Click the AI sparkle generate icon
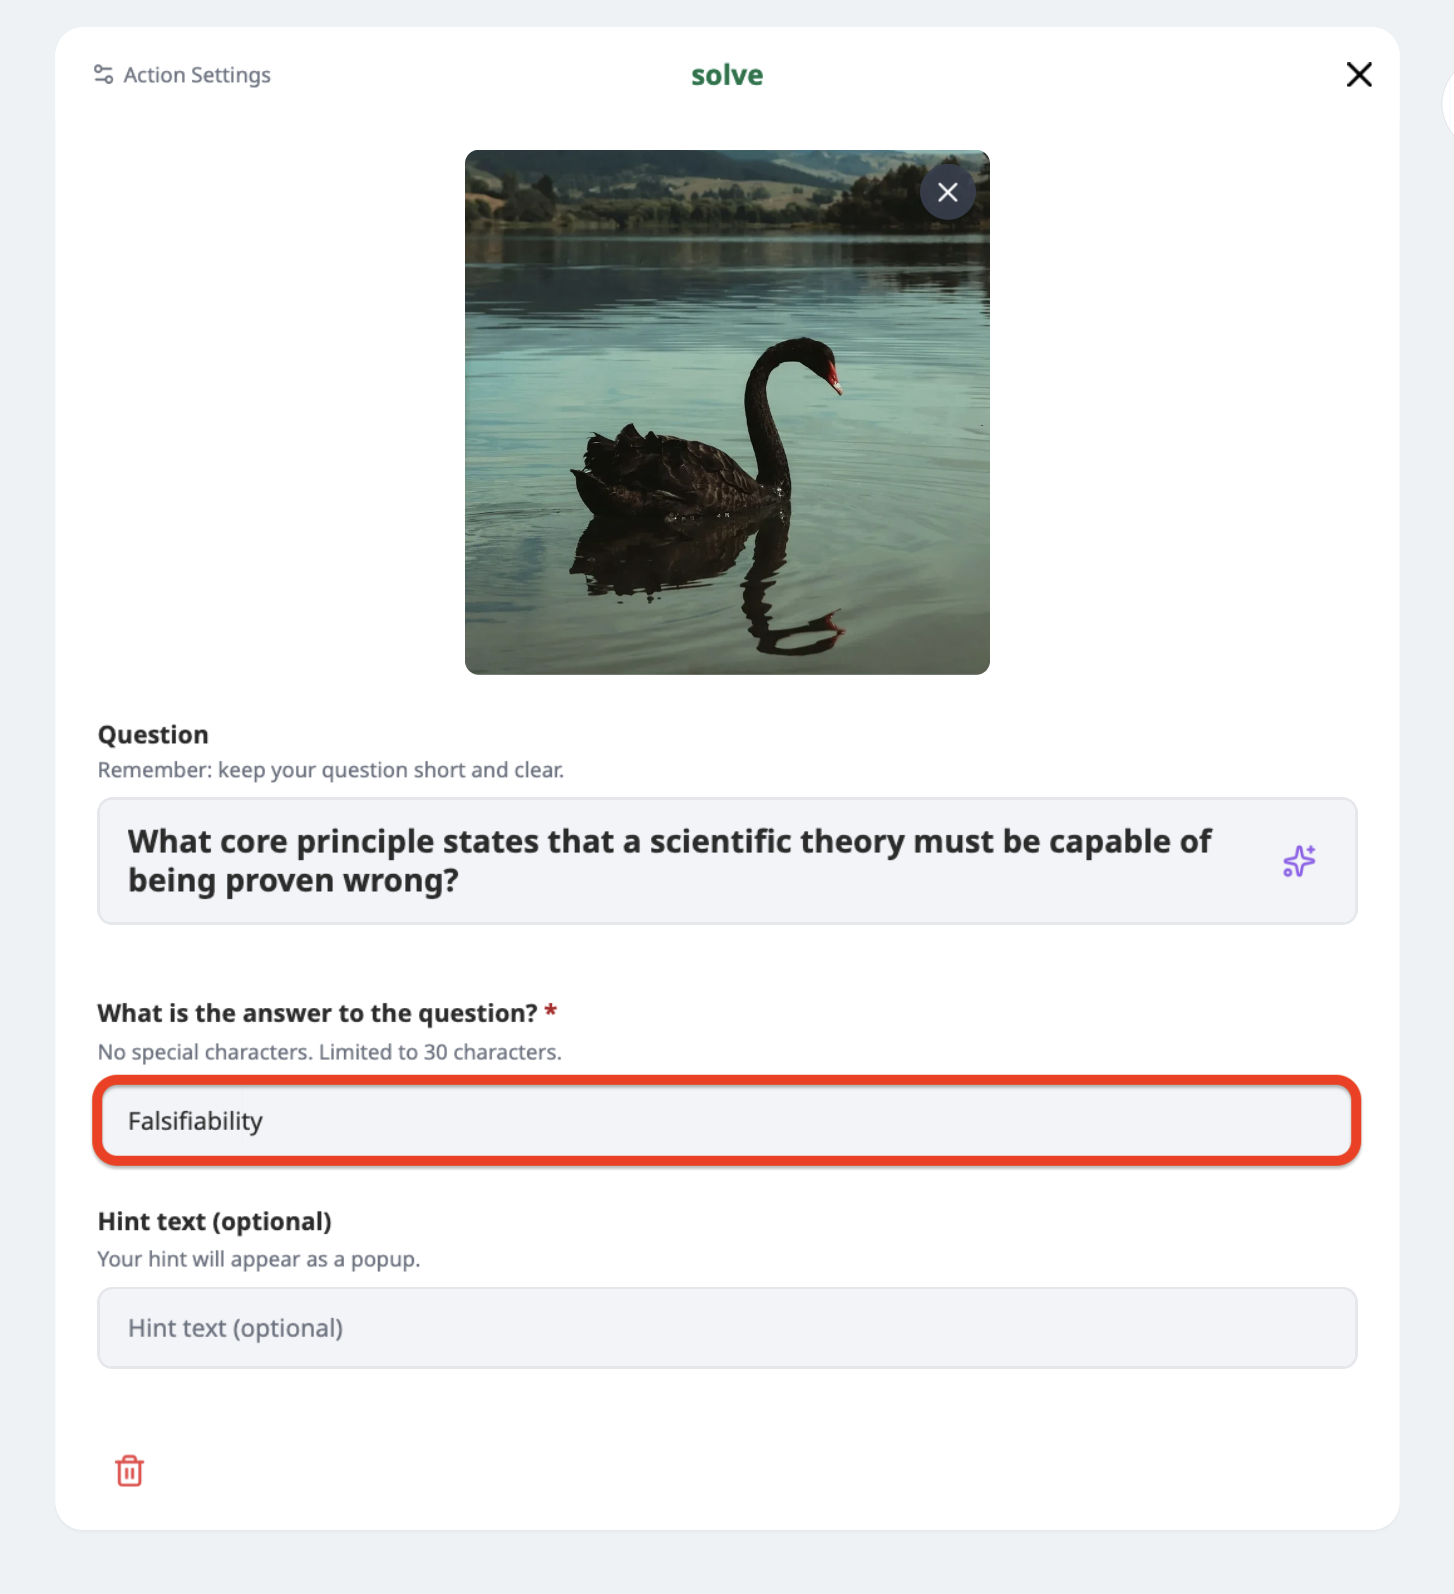 click(1299, 861)
